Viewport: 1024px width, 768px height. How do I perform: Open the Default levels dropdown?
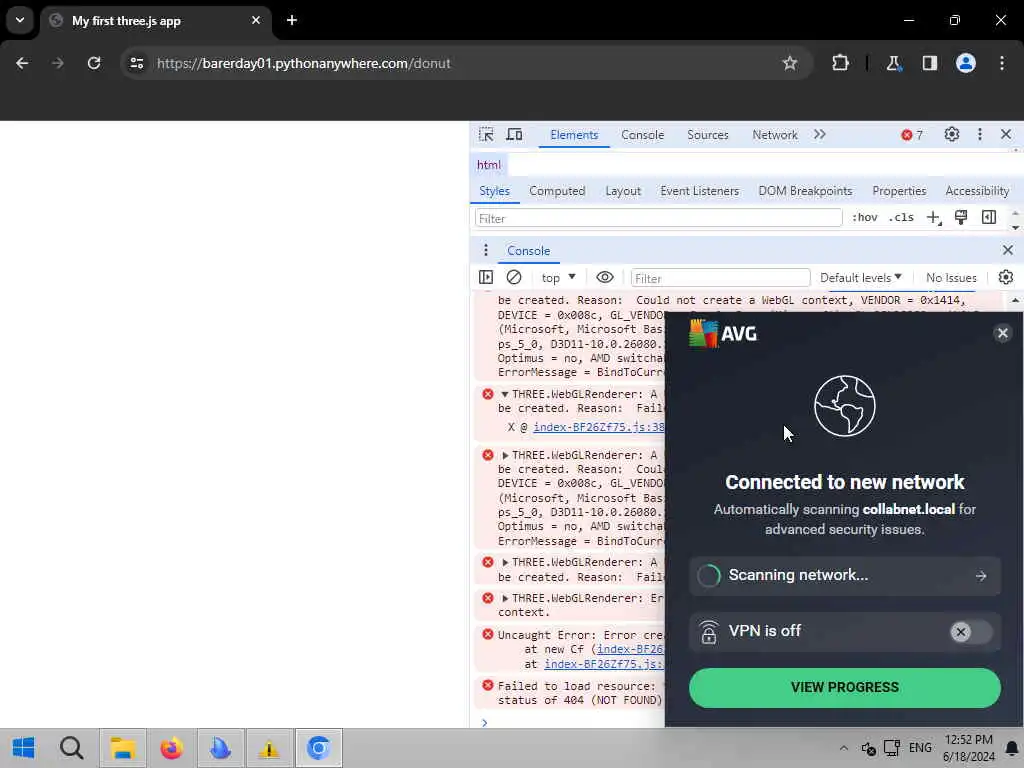[x=861, y=278]
